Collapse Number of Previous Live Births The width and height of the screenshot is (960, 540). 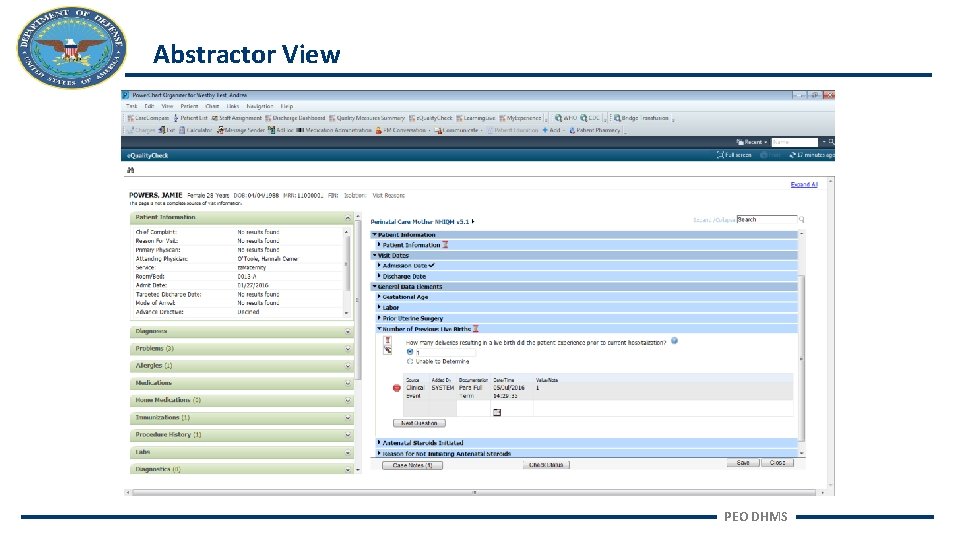379,329
